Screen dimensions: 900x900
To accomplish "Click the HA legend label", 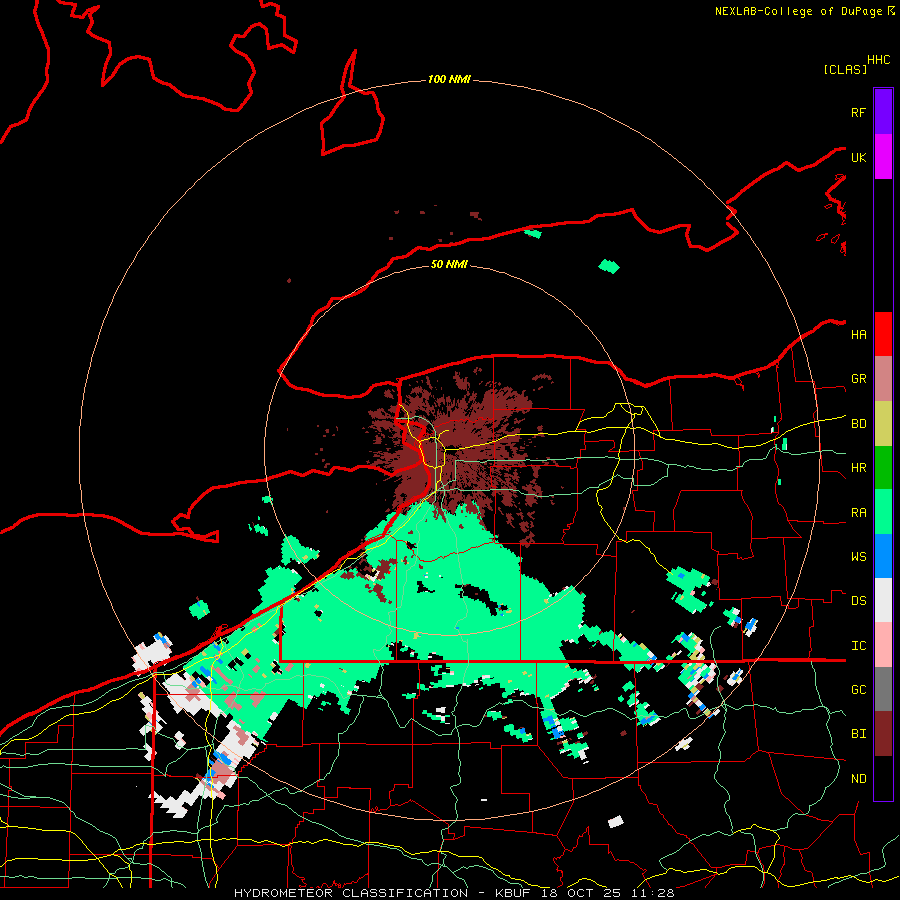I will [x=858, y=335].
